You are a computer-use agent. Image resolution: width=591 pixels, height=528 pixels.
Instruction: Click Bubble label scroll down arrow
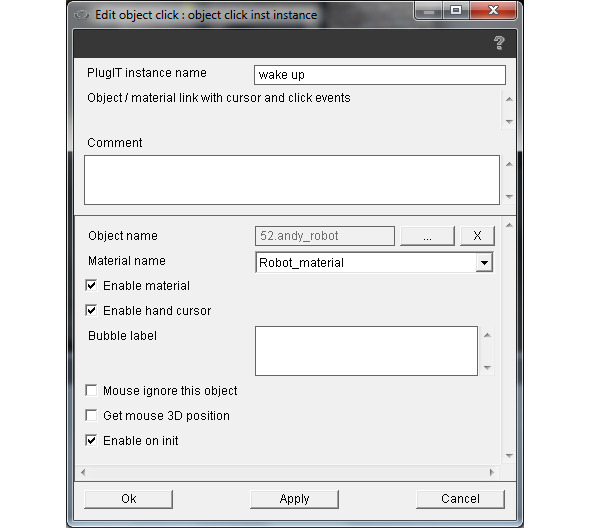[487, 367]
